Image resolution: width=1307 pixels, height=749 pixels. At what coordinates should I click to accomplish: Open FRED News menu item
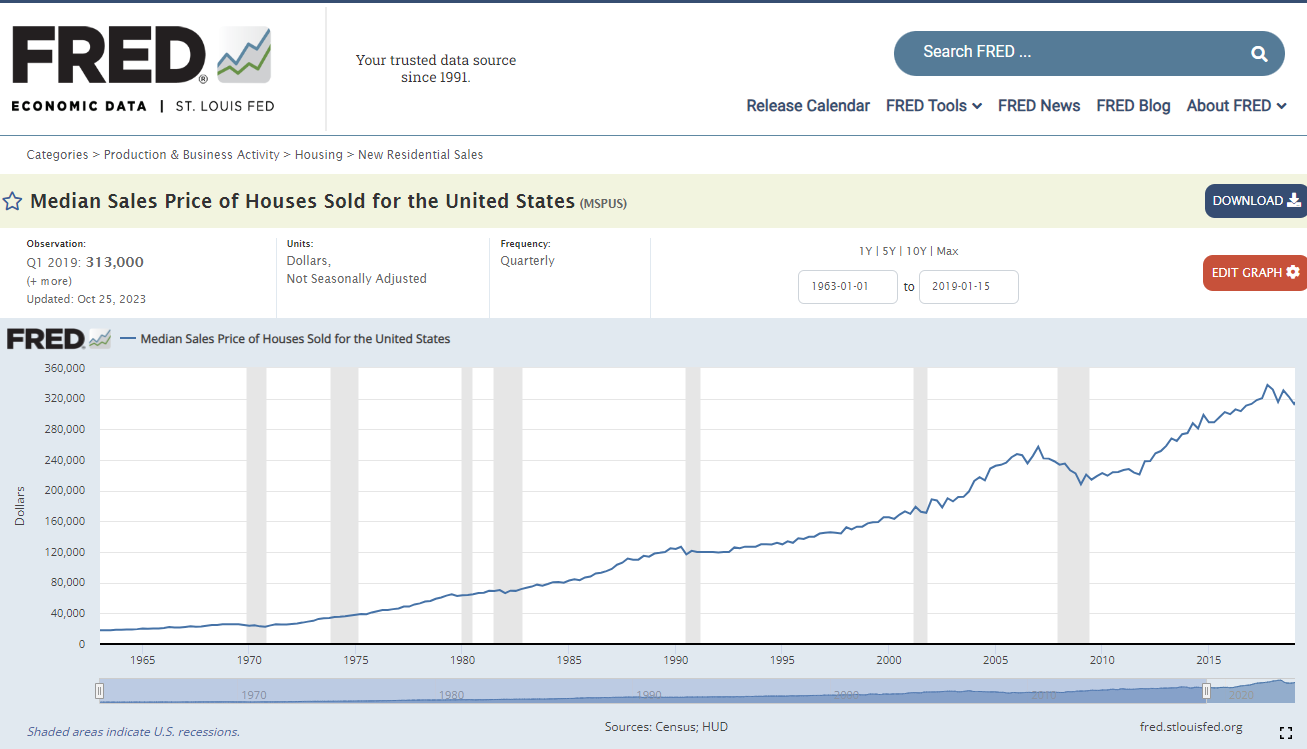[x=1039, y=105]
